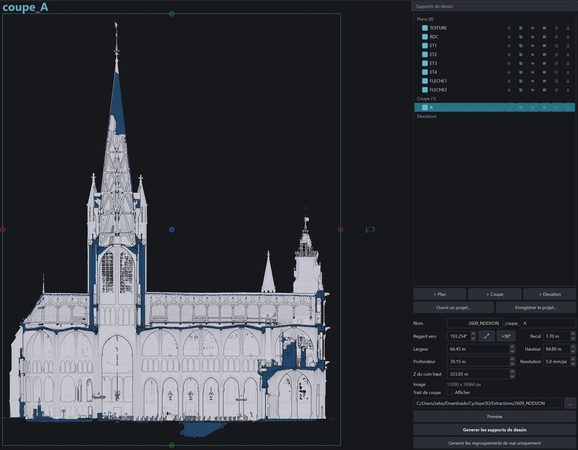Viewport: 578px width, 450px height.
Task: Click the first action icon in the TOITURE row
Action: (x=509, y=28)
